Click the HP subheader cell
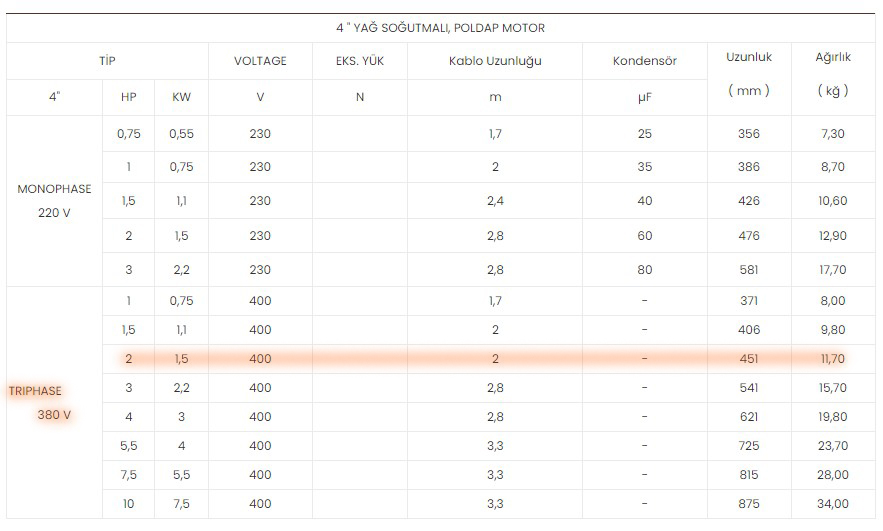The image size is (883, 531). (128, 97)
